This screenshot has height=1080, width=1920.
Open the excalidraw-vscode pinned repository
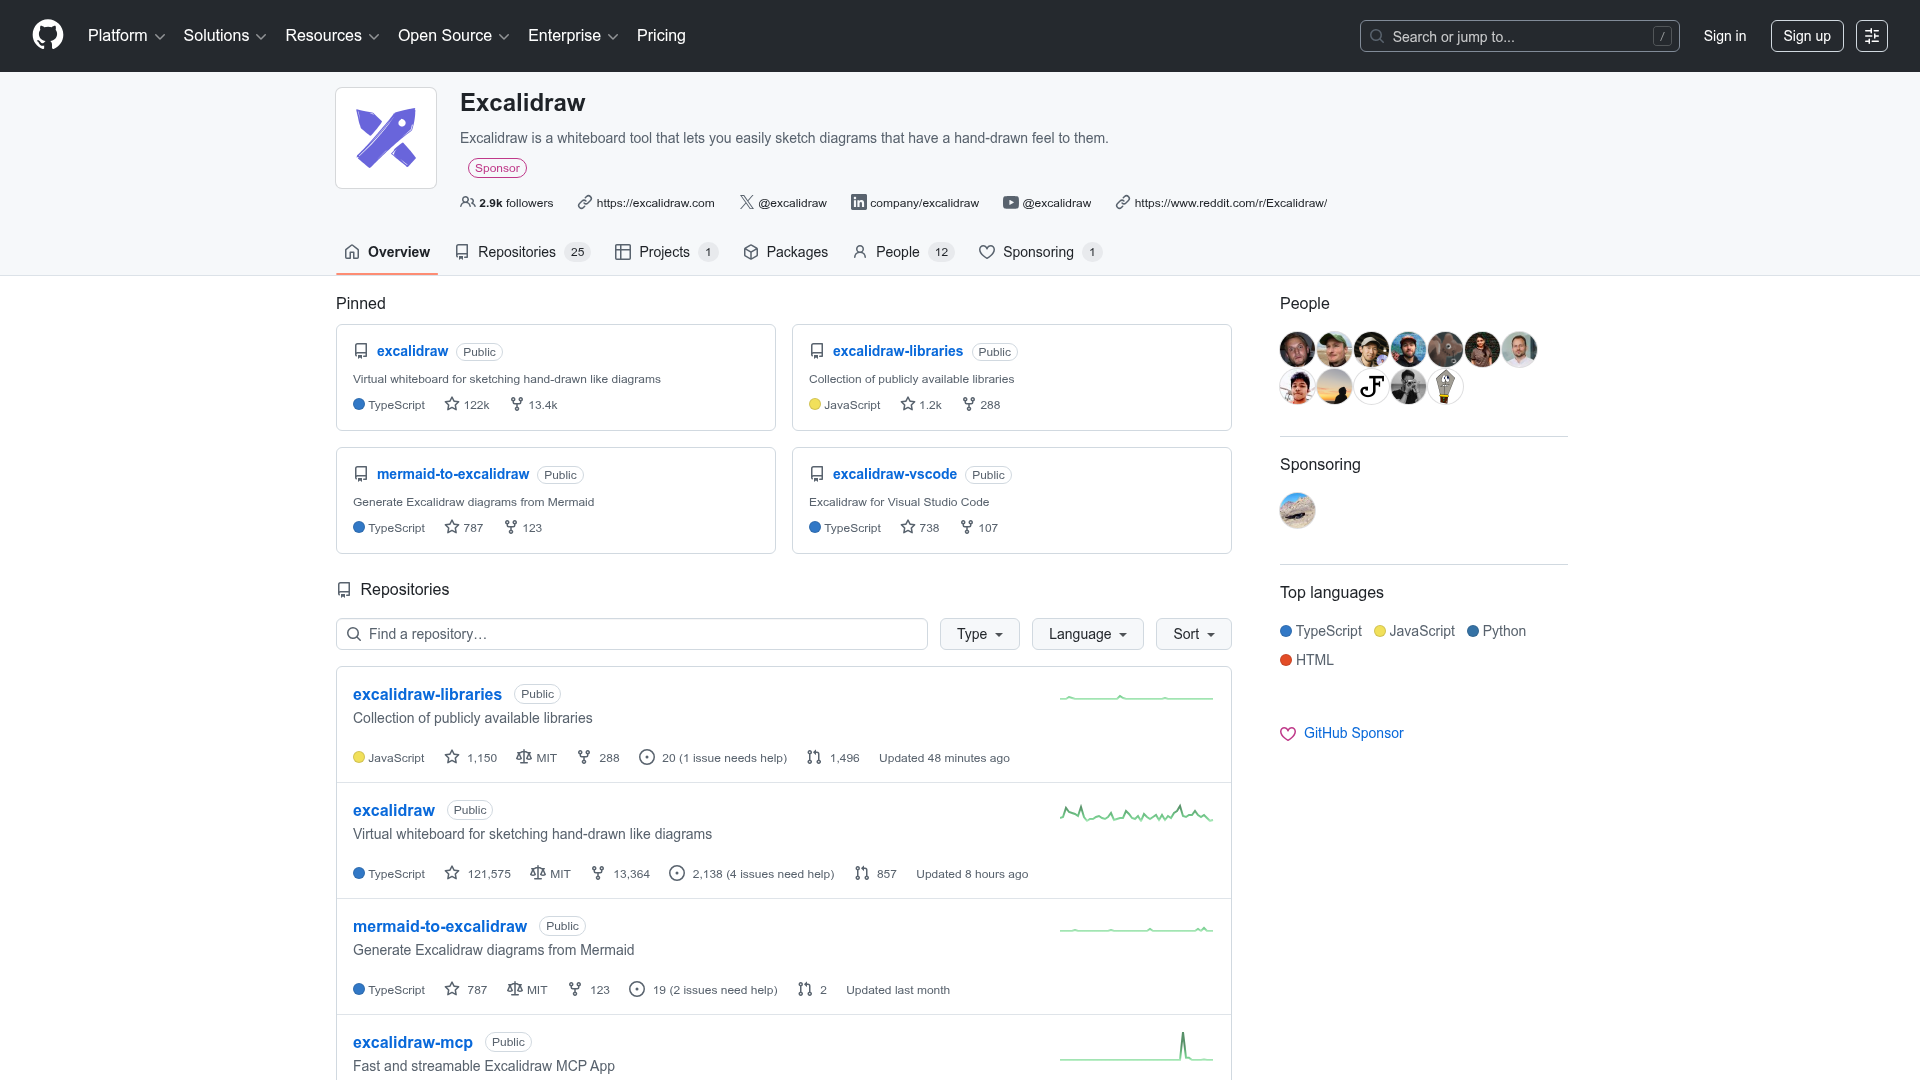click(894, 474)
